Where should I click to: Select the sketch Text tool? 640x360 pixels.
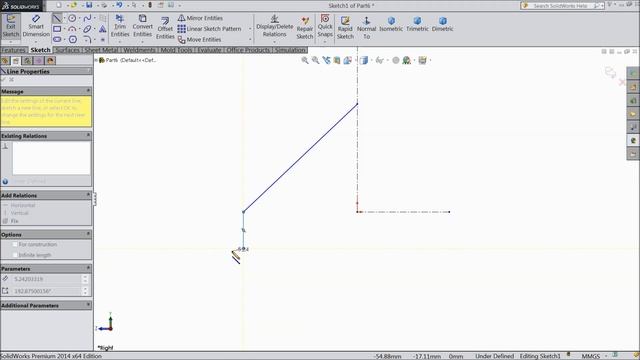(102, 29)
